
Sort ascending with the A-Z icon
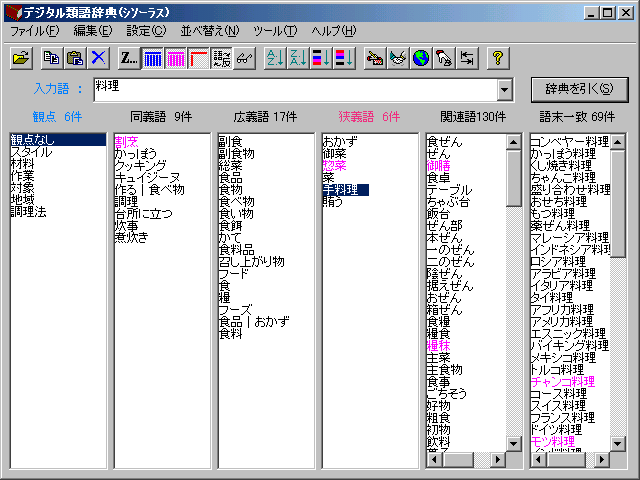[x=275, y=58]
